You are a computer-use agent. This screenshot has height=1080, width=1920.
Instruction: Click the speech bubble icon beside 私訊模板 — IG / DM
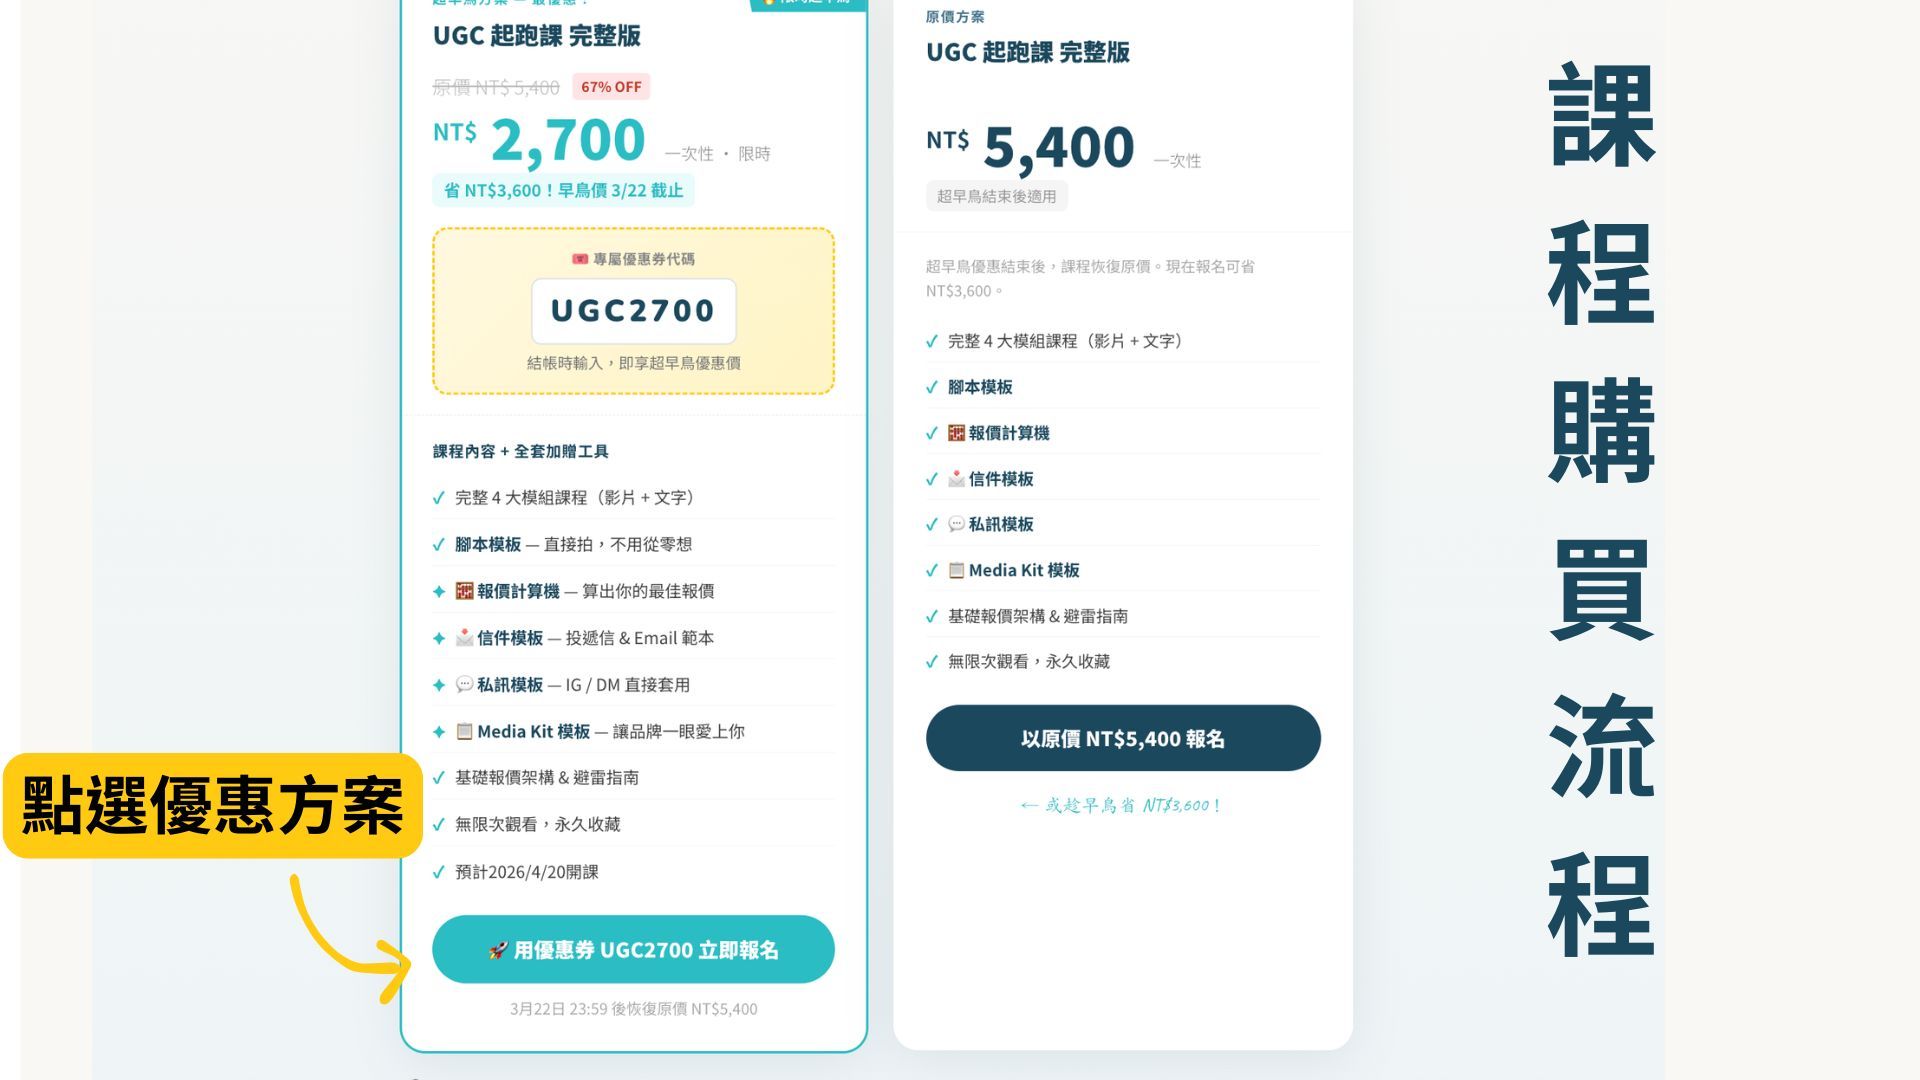[x=464, y=685]
